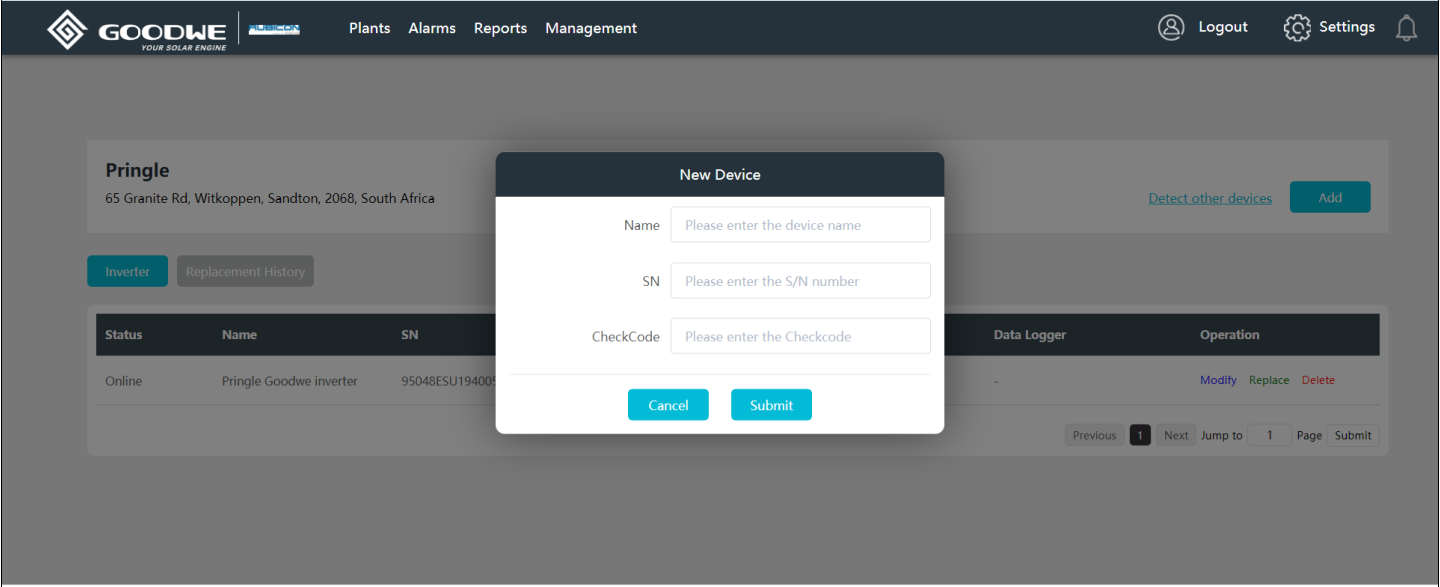The width and height of the screenshot is (1440, 587).
Task: Submit the New Device form
Action: [x=771, y=405]
